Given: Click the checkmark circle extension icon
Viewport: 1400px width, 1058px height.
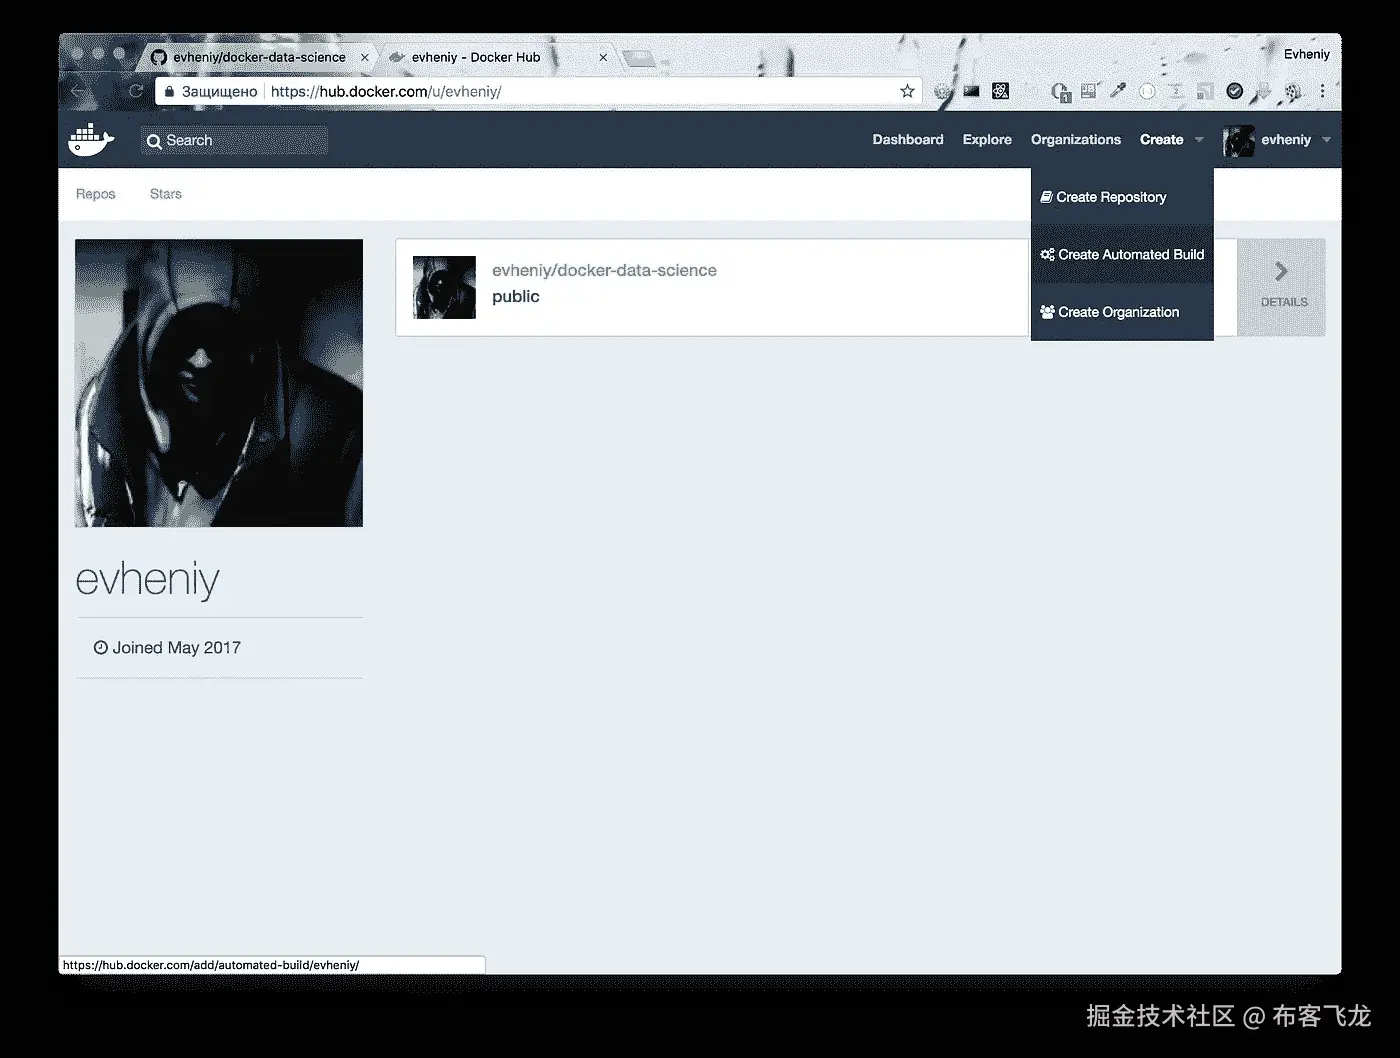Looking at the screenshot, I should 1235,91.
